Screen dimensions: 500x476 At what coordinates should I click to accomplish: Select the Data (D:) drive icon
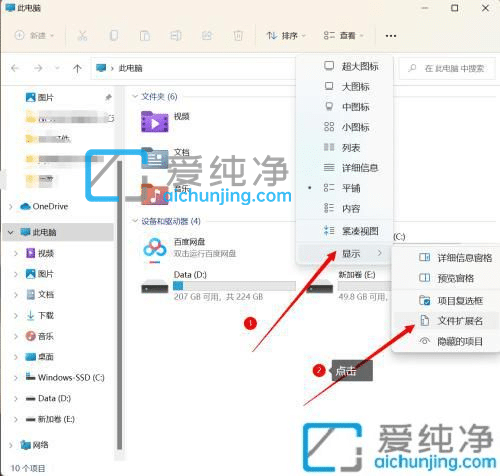click(x=155, y=287)
